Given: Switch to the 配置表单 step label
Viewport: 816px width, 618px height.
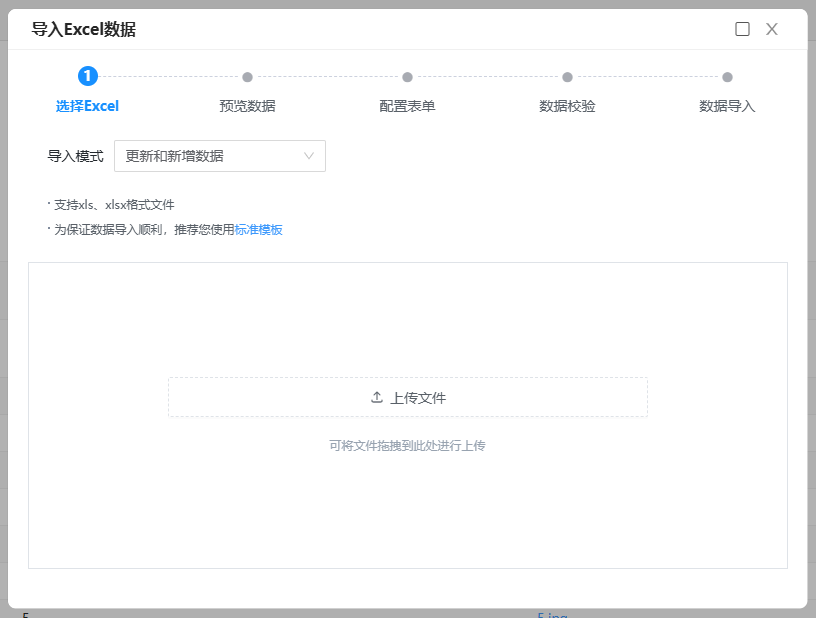Looking at the screenshot, I should [x=407, y=106].
